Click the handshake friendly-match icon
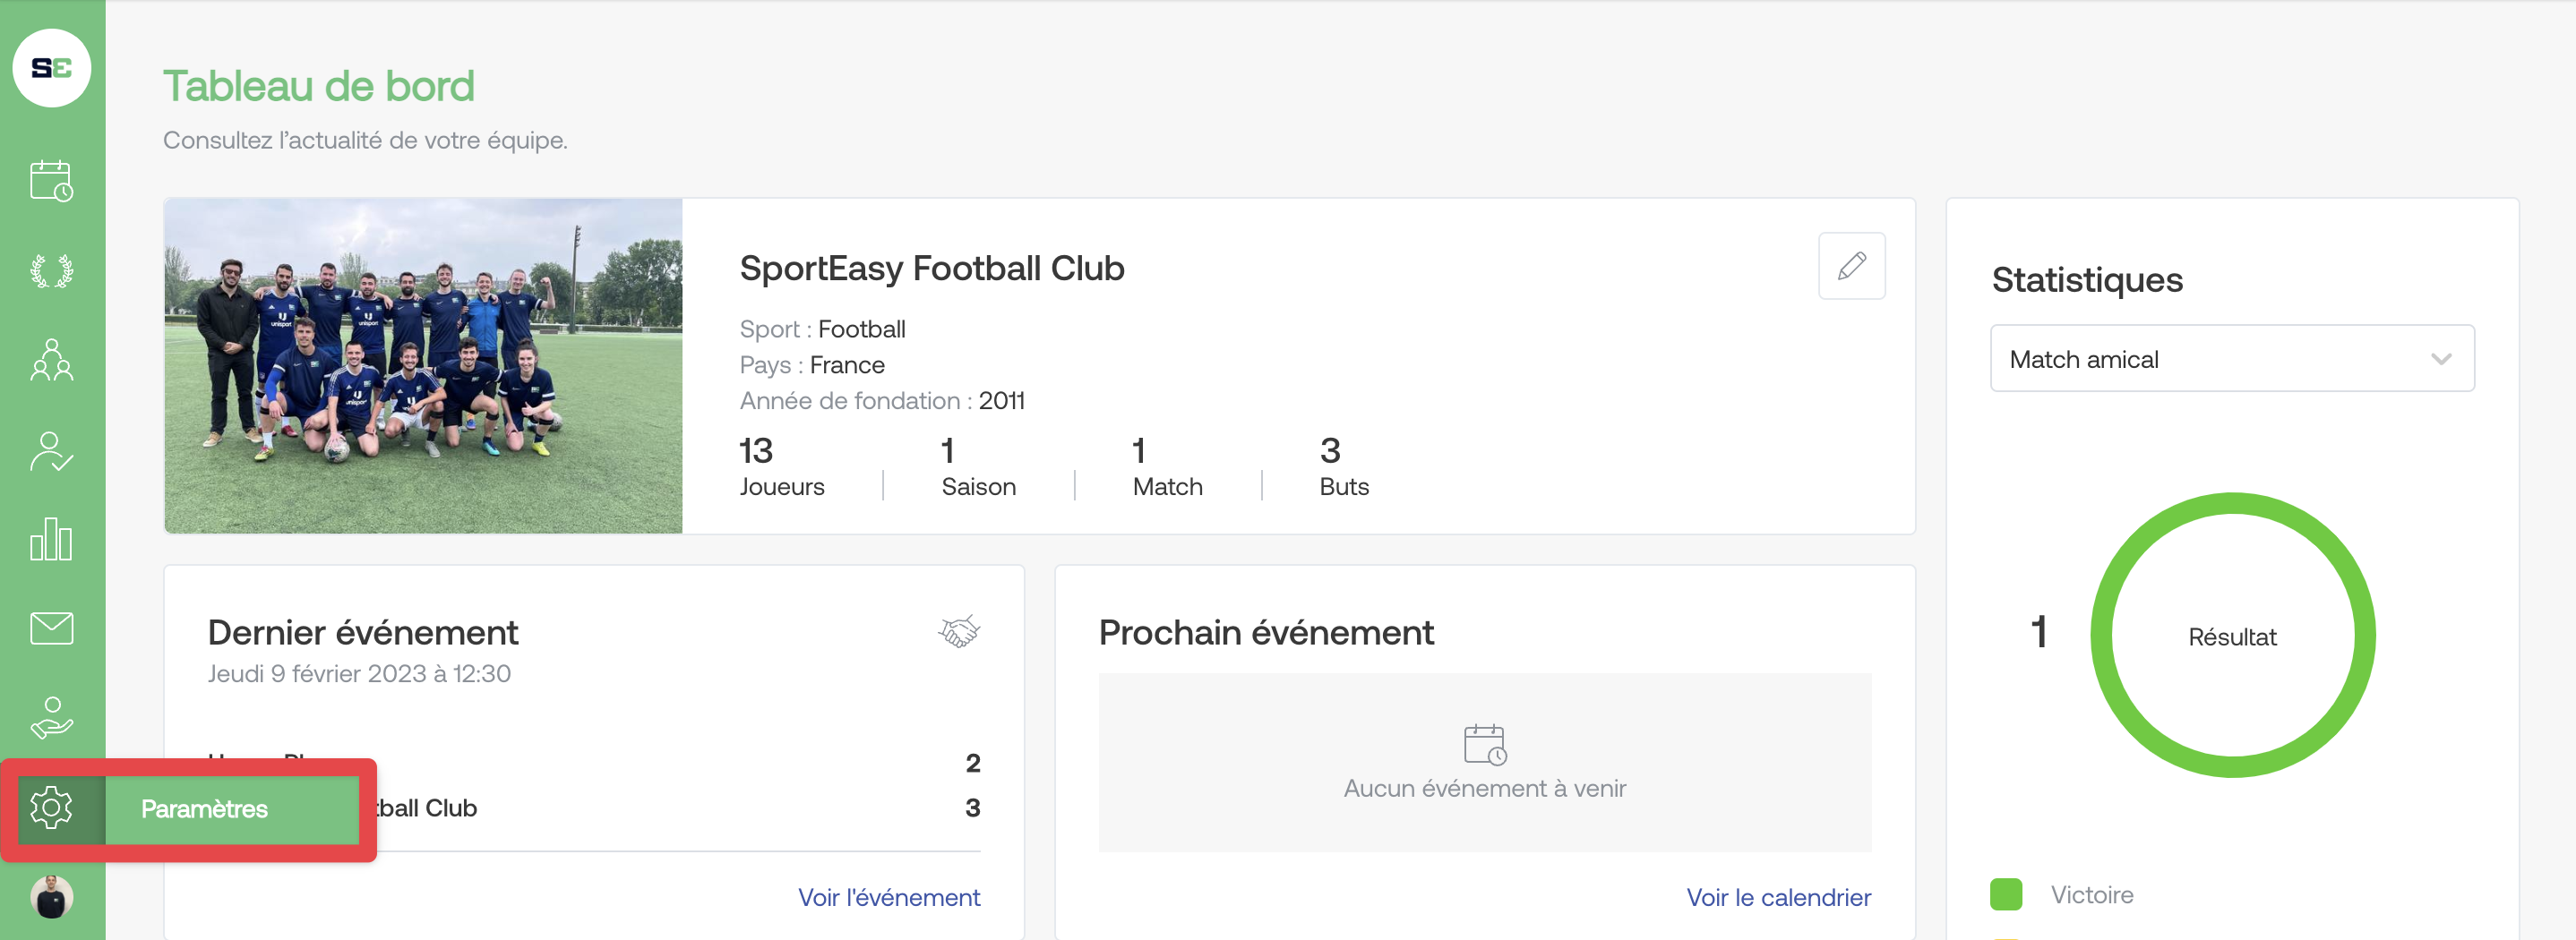This screenshot has width=2576, height=940. 958,631
